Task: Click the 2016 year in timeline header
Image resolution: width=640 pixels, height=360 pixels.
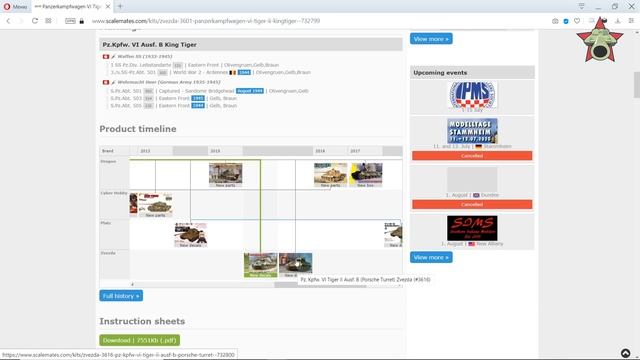Action: coord(320,151)
